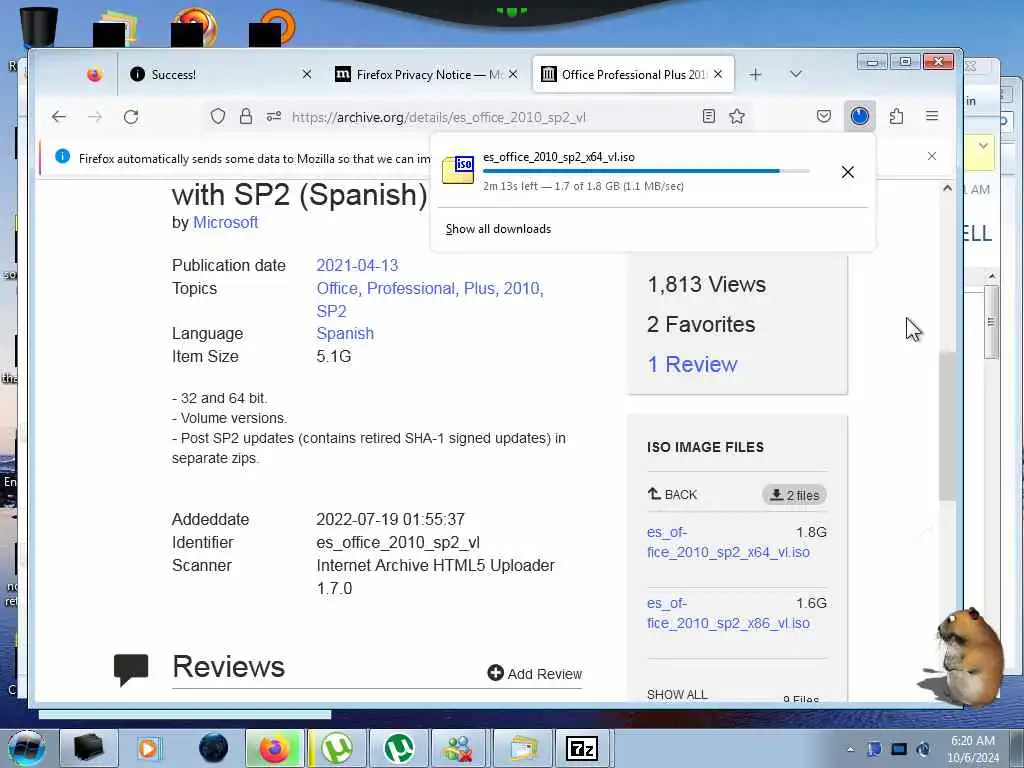Viewport: 1024px width, 768px height.
Task: Click the Professional topic link
Action: [x=411, y=289]
